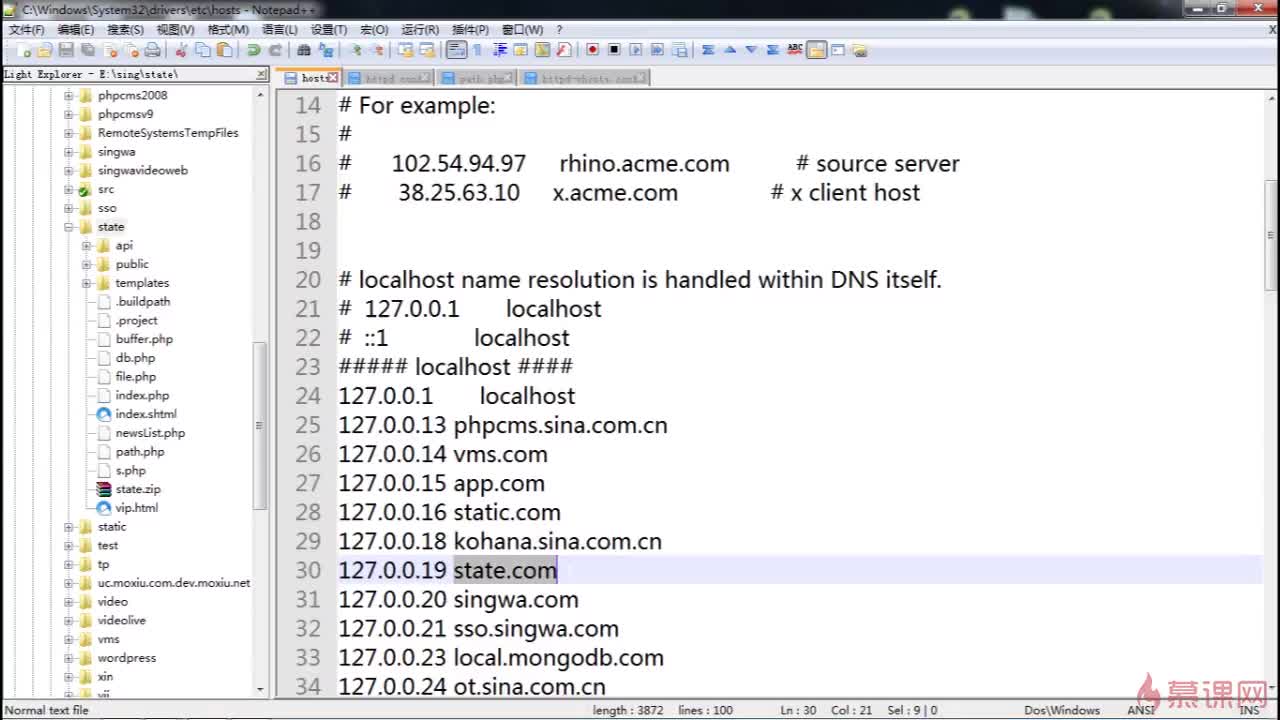Toggle the Indent Guide toolbar icon
The width and height of the screenshot is (1280, 720).
(x=500, y=50)
